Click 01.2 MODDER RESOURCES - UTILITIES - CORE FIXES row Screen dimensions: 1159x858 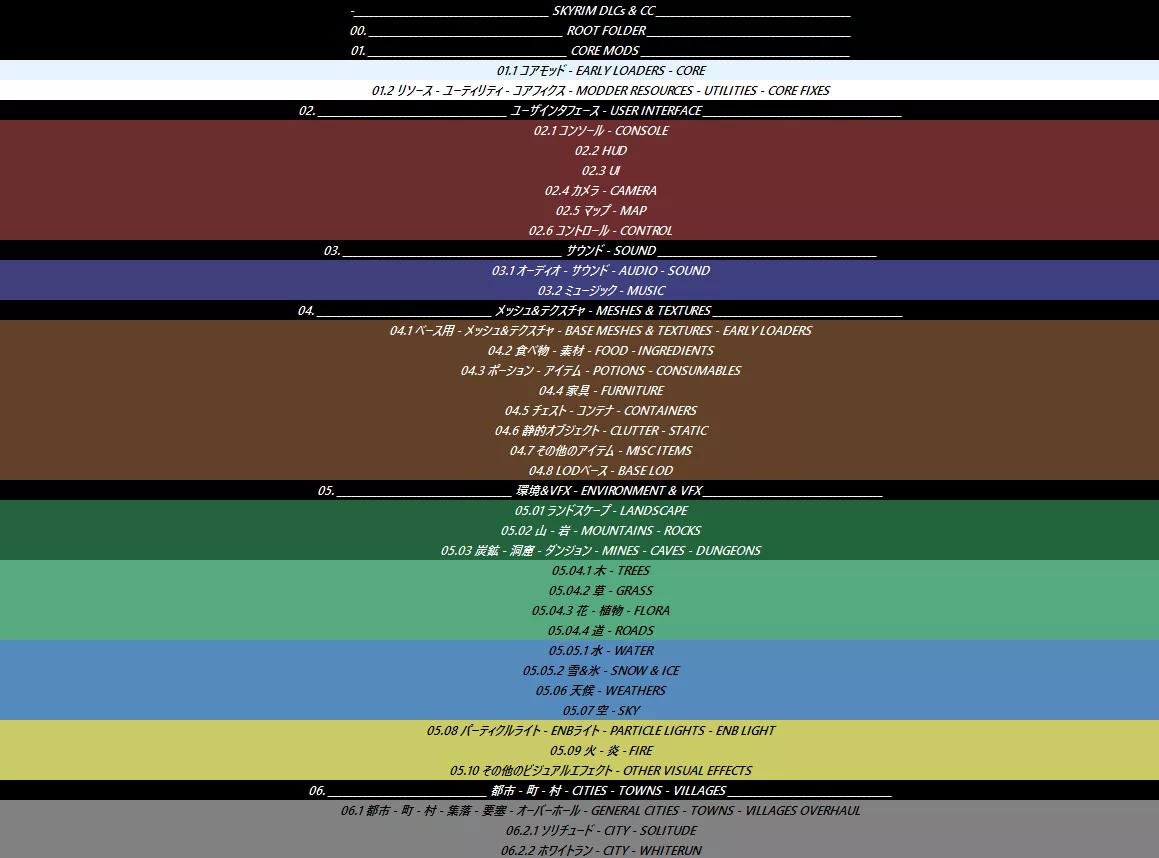coord(580,90)
